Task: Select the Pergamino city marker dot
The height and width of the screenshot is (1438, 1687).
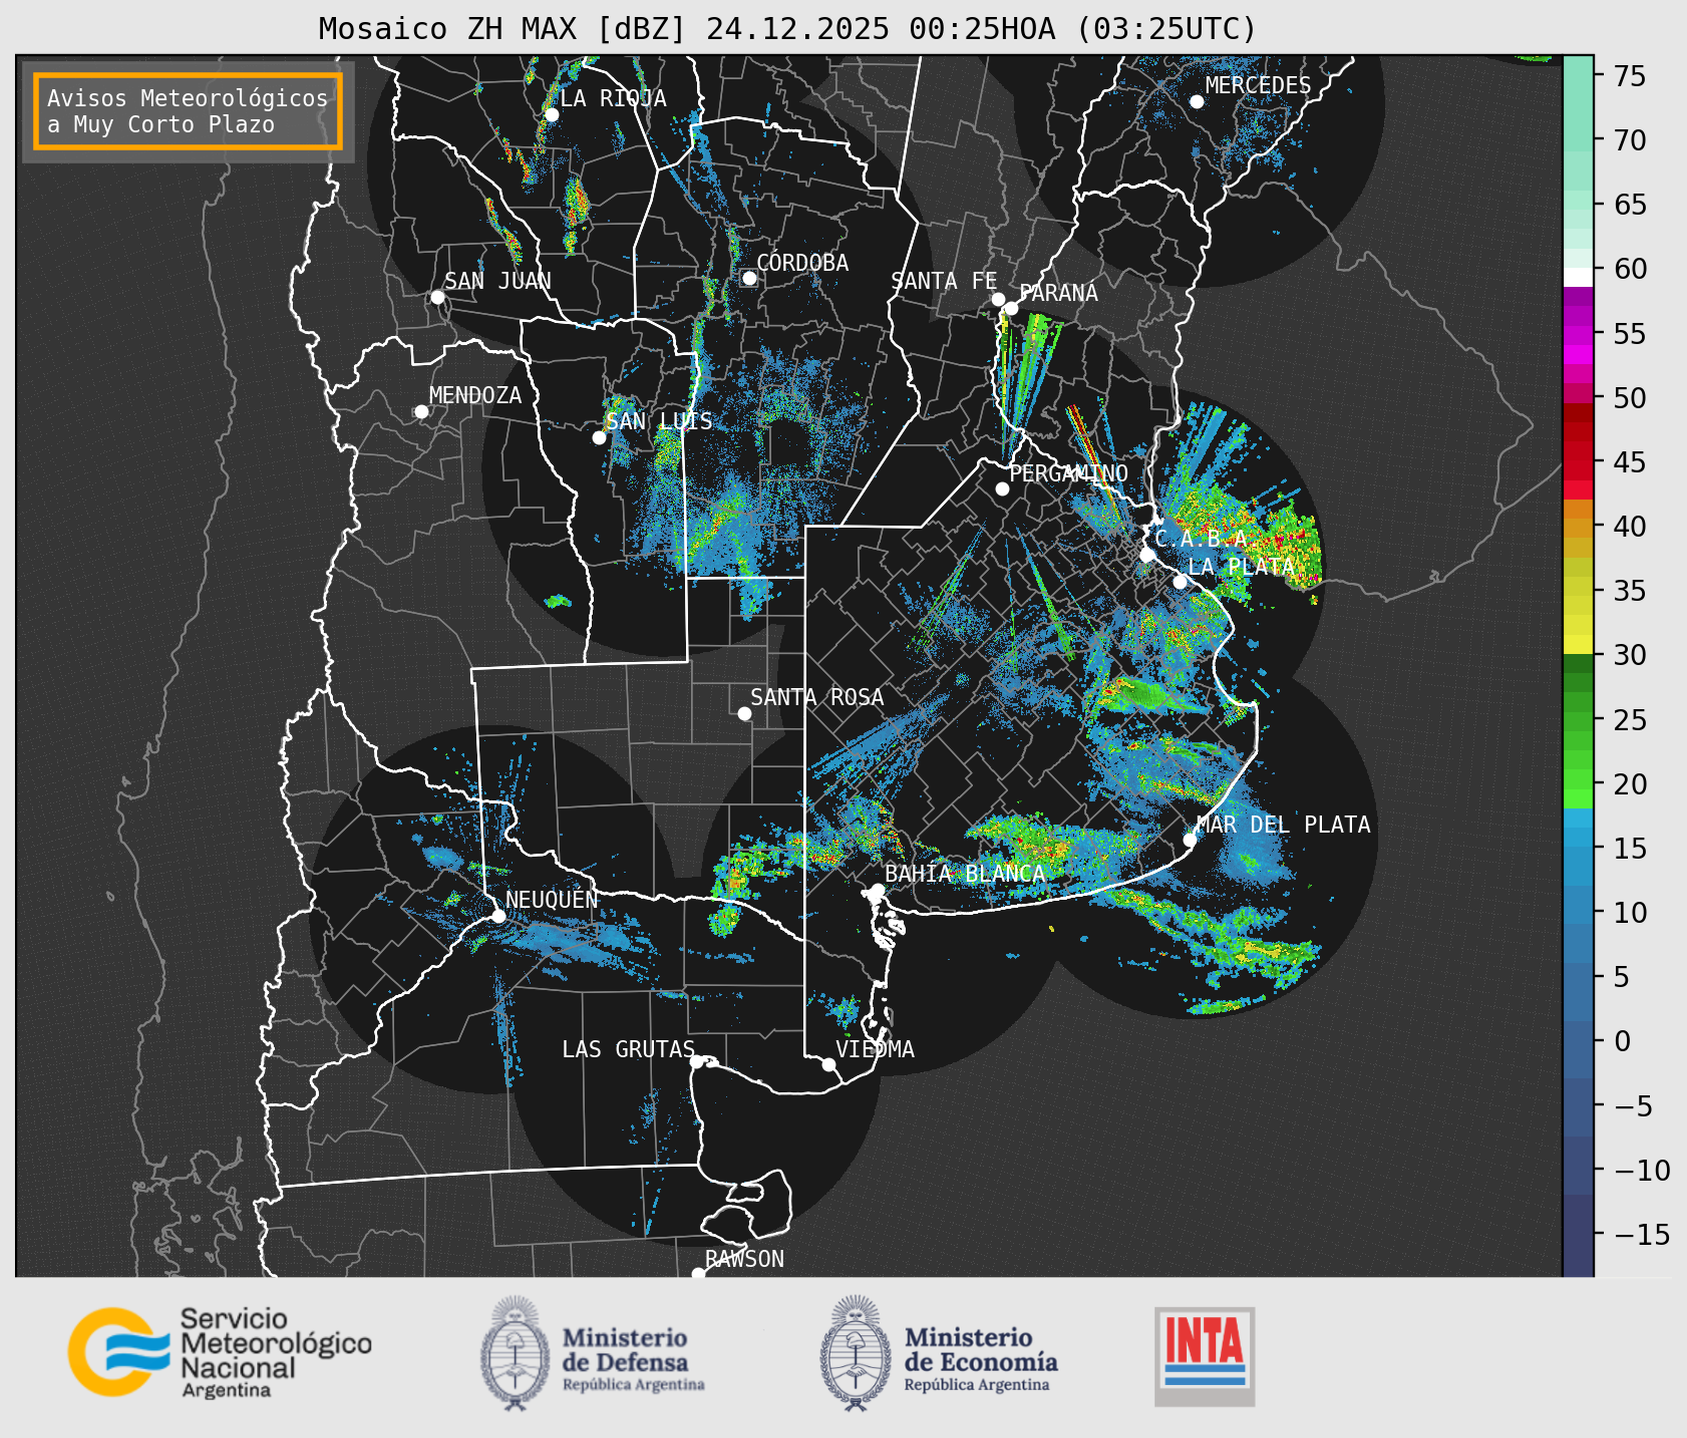Action: coord(1002,489)
